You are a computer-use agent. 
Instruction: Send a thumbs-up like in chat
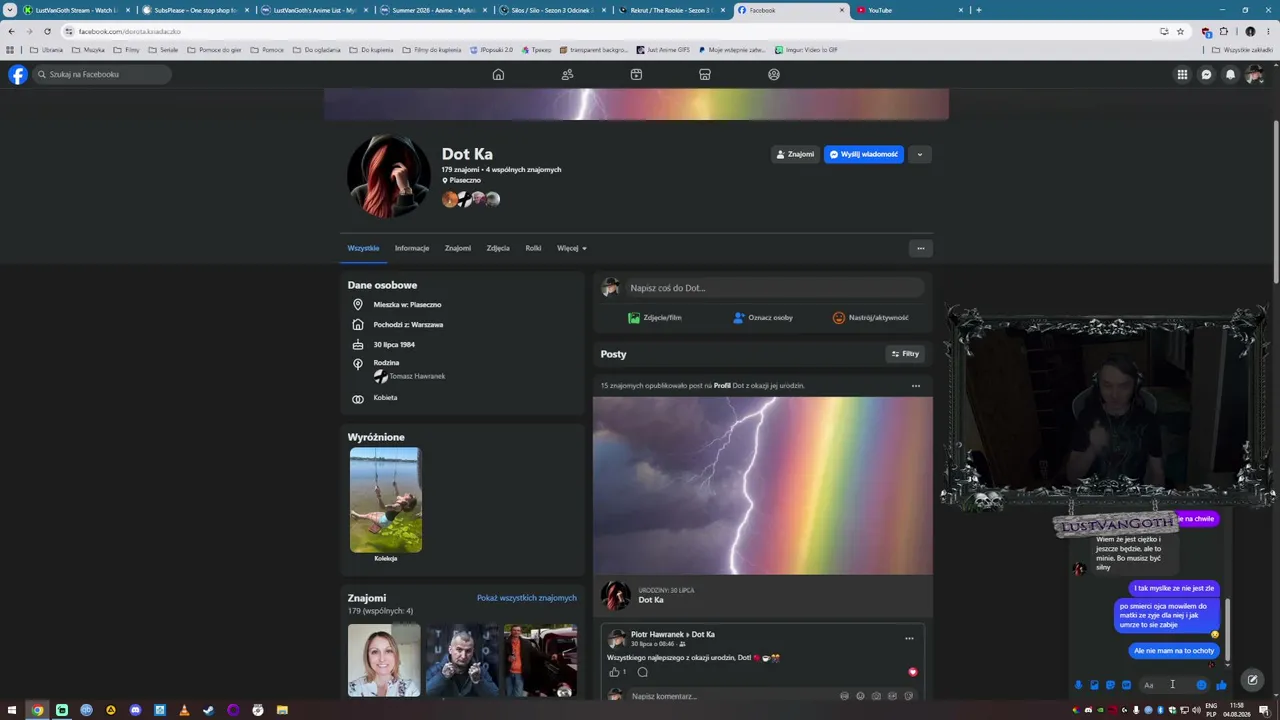point(1221,685)
